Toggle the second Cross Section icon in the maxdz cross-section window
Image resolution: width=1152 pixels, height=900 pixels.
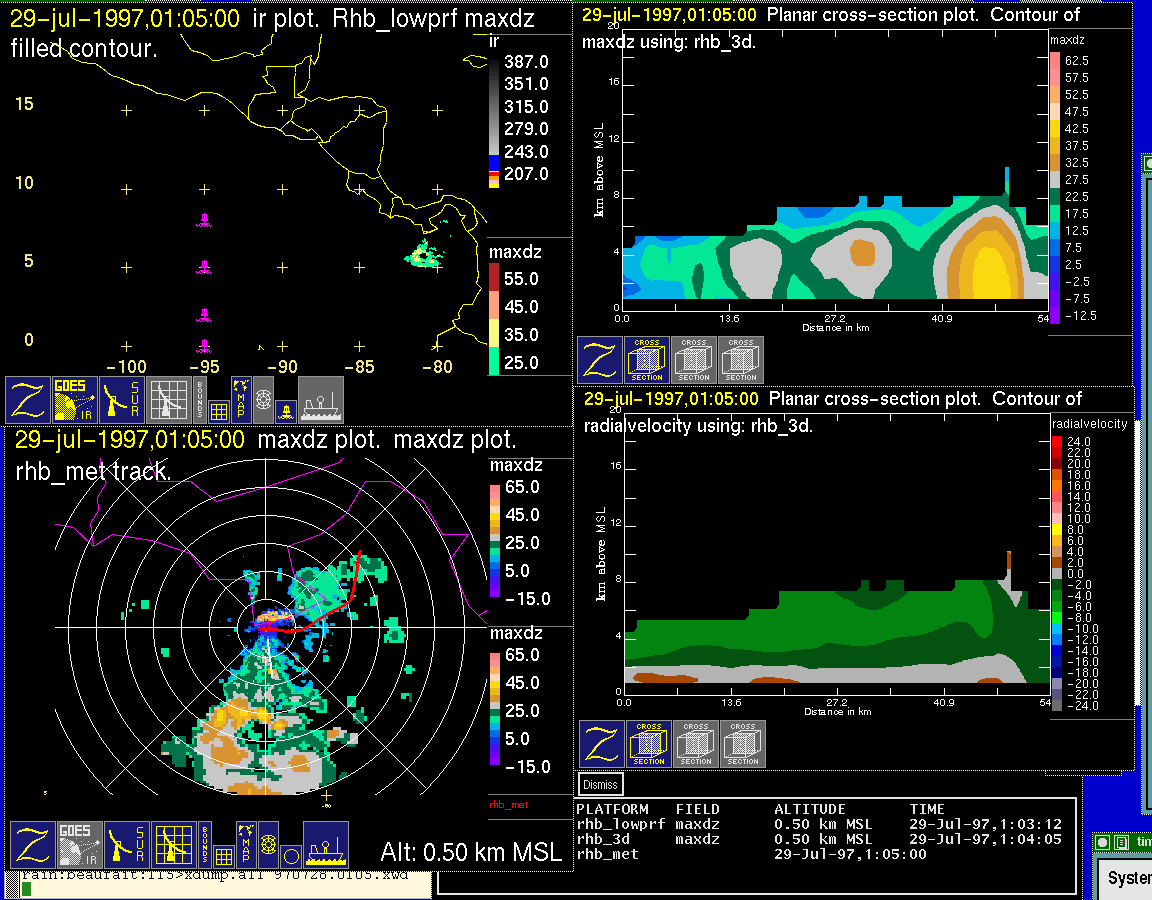pyautogui.click(x=694, y=360)
